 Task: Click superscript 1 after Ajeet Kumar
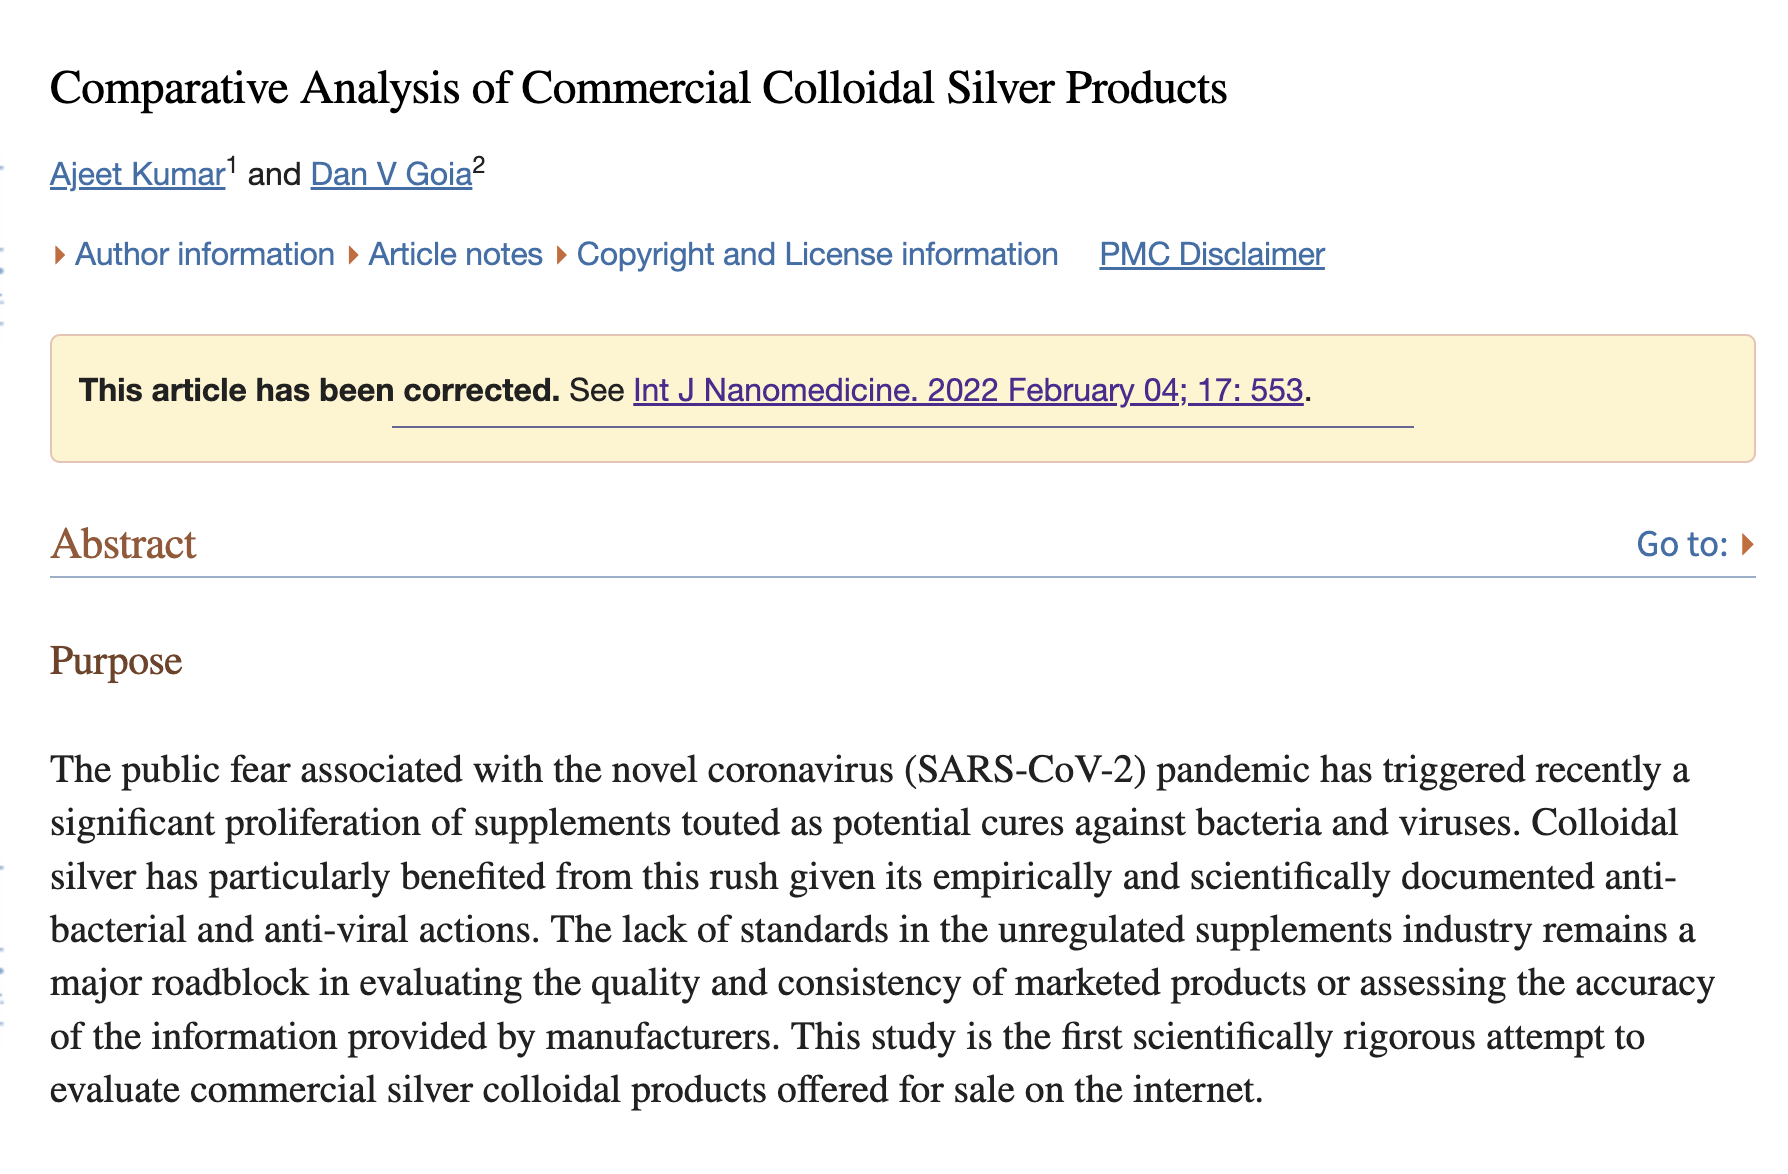(x=231, y=165)
